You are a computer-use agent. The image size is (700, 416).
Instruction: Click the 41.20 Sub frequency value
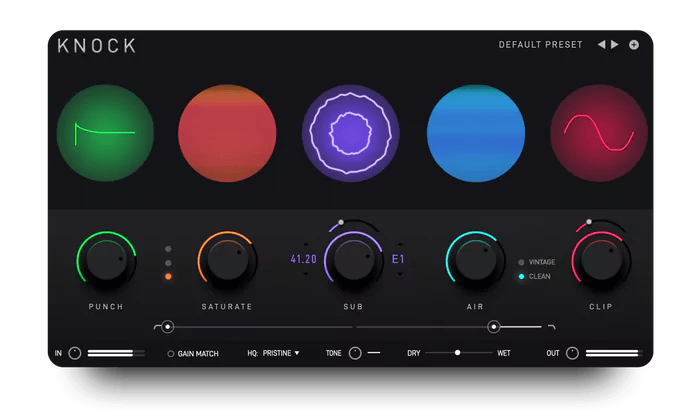(x=304, y=259)
